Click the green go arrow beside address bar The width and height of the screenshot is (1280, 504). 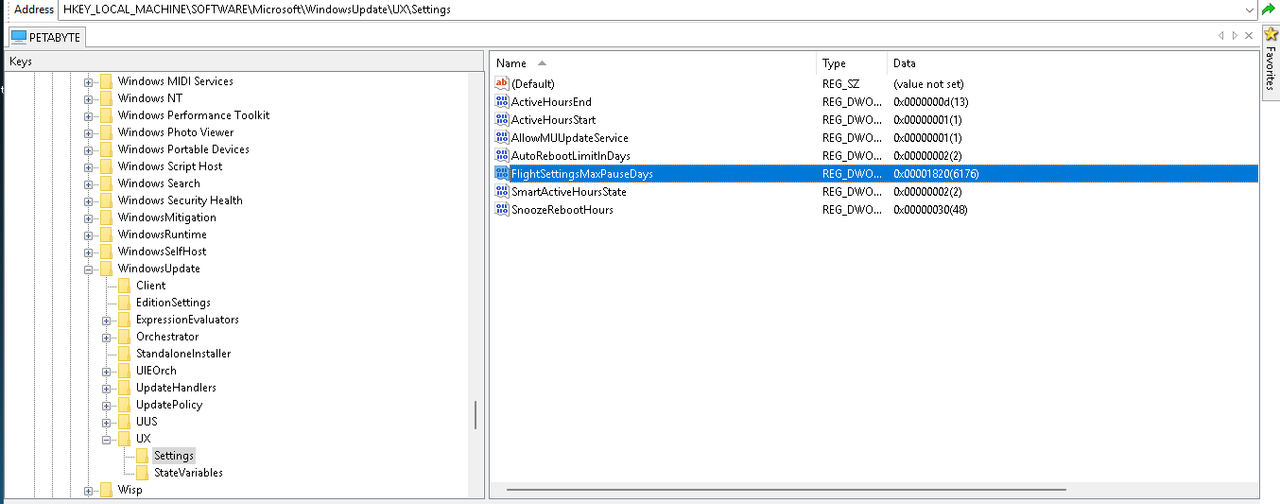coord(1268,9)
